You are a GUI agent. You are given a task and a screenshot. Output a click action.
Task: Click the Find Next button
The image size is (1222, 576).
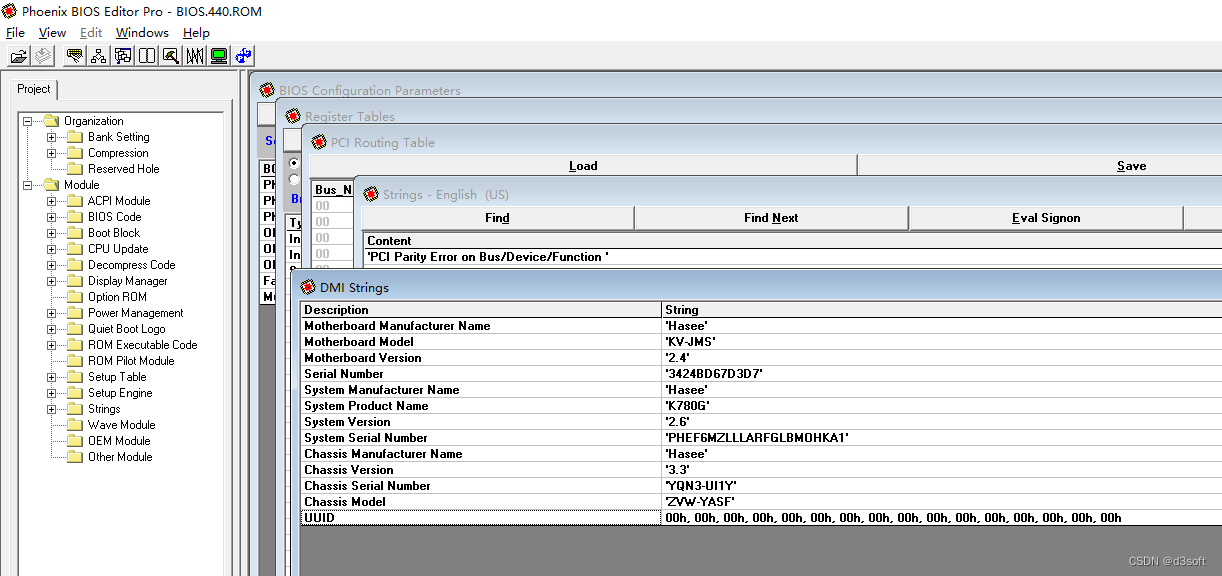point(771,218)
